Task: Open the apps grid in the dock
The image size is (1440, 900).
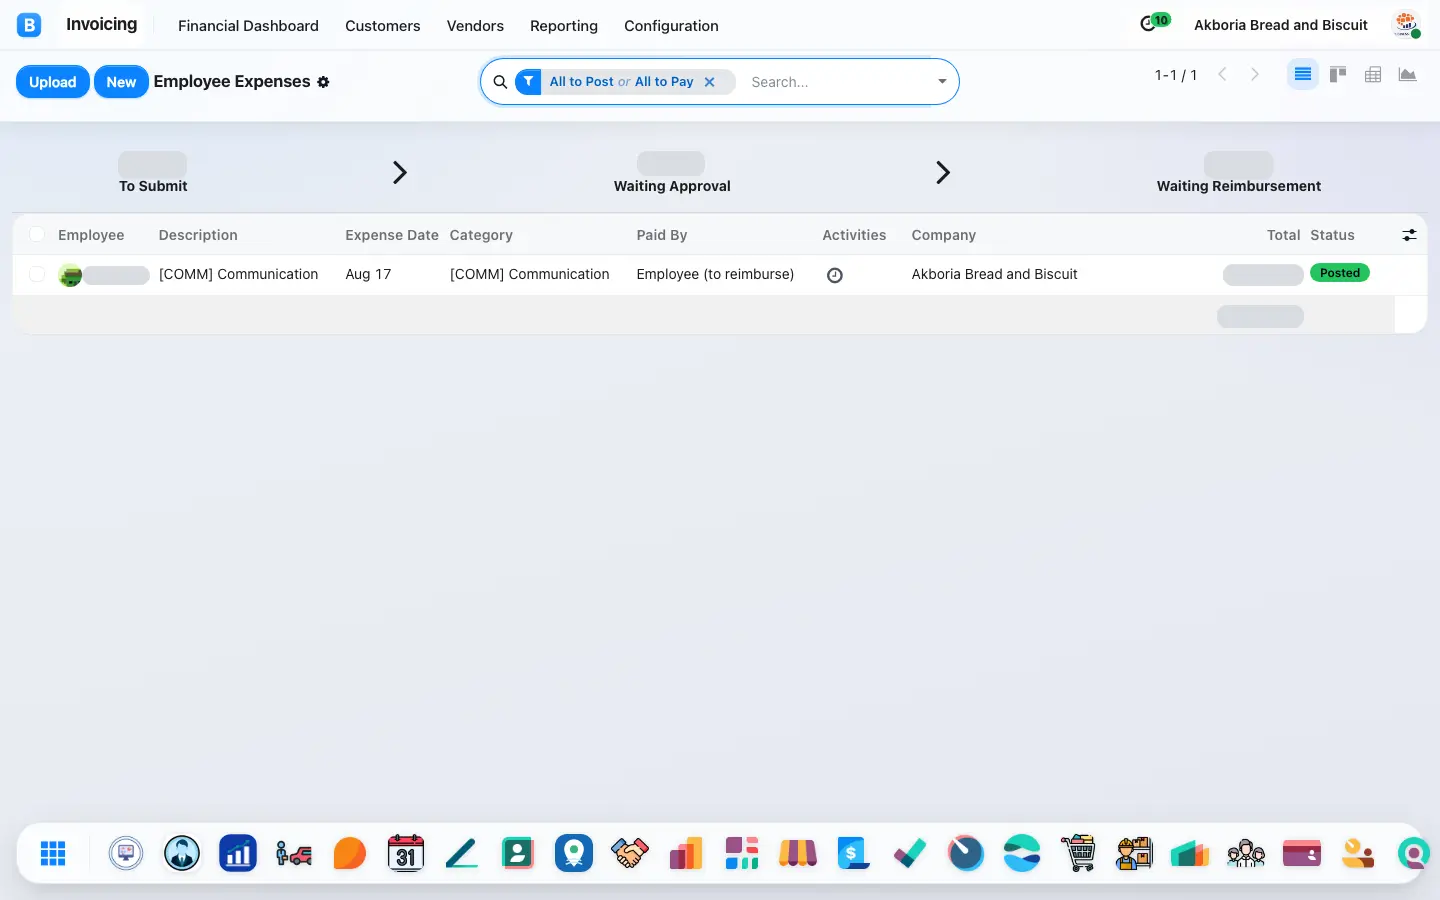Action: [x=53, y=853]
